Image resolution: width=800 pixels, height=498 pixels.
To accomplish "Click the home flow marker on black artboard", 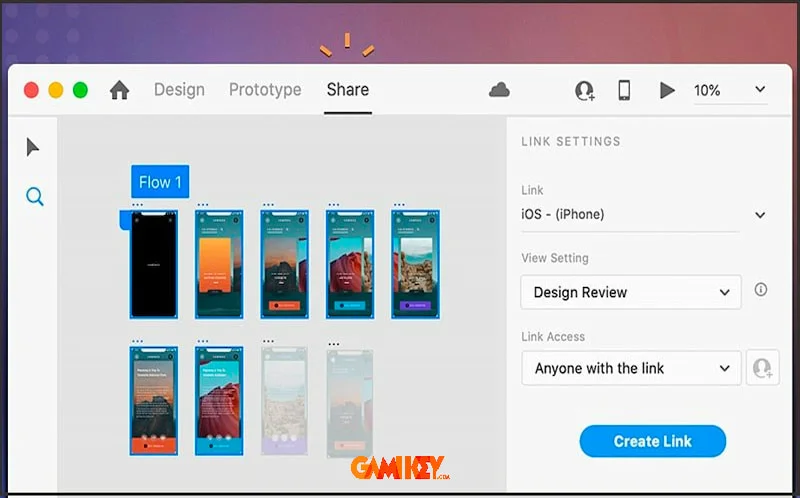I will (x=124, y=220).
